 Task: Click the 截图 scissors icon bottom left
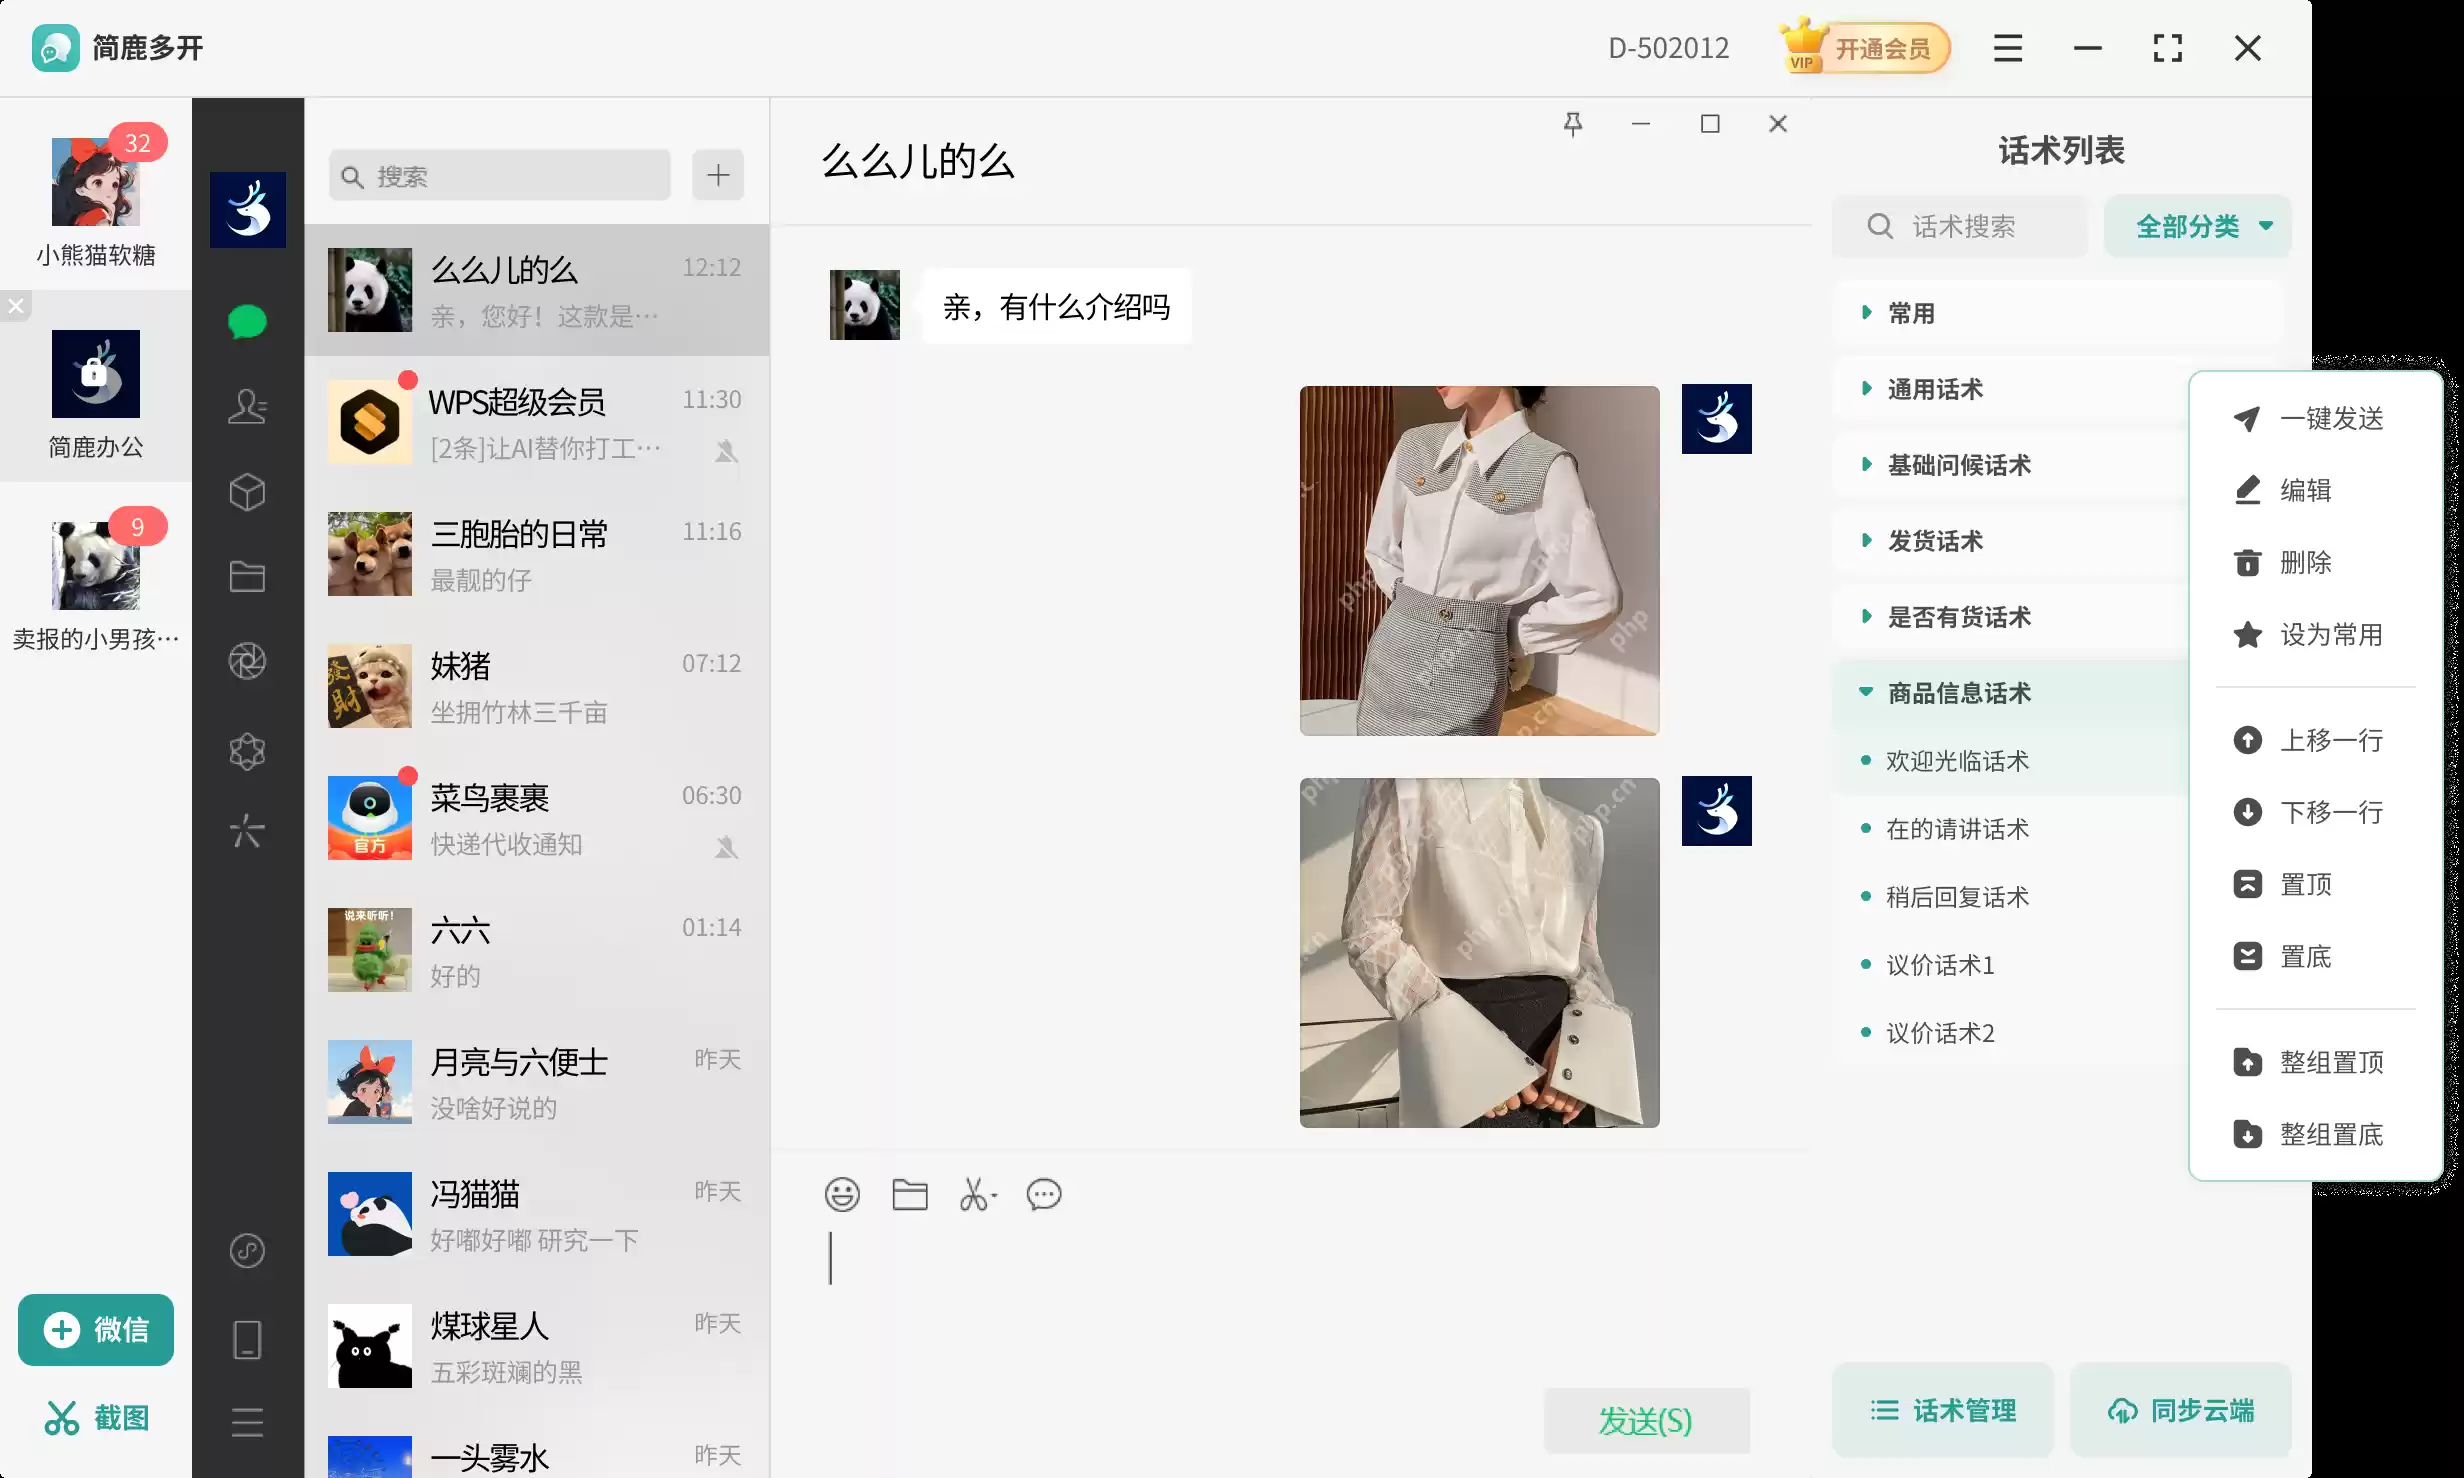62,1416
